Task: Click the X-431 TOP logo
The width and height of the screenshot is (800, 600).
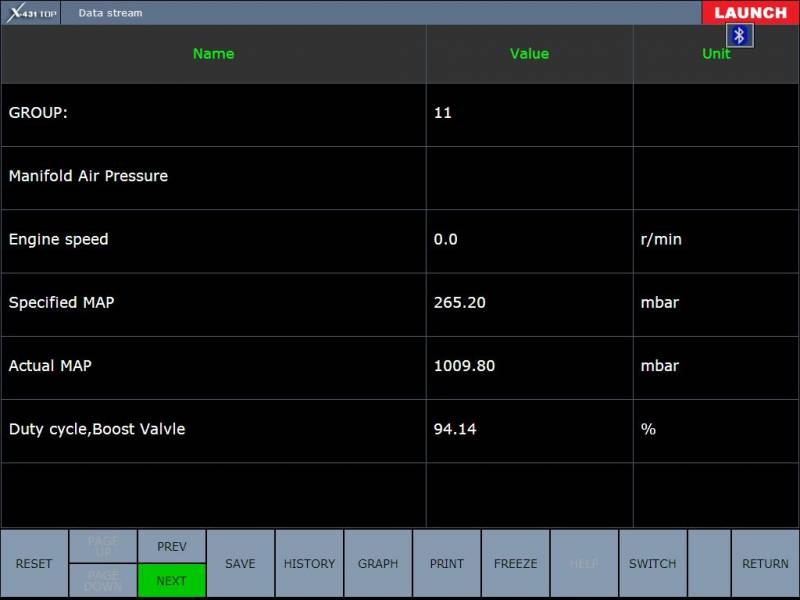Action: 31,13
